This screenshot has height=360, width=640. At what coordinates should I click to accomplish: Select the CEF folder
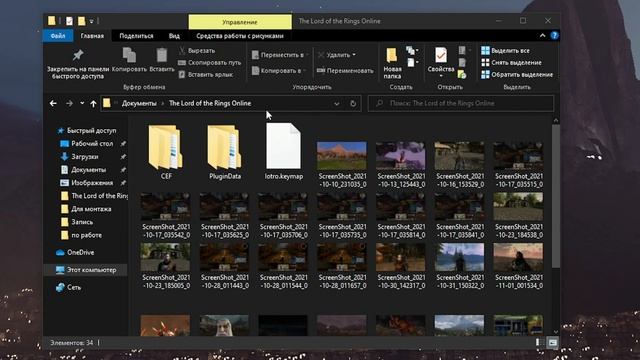pos(166,152)
